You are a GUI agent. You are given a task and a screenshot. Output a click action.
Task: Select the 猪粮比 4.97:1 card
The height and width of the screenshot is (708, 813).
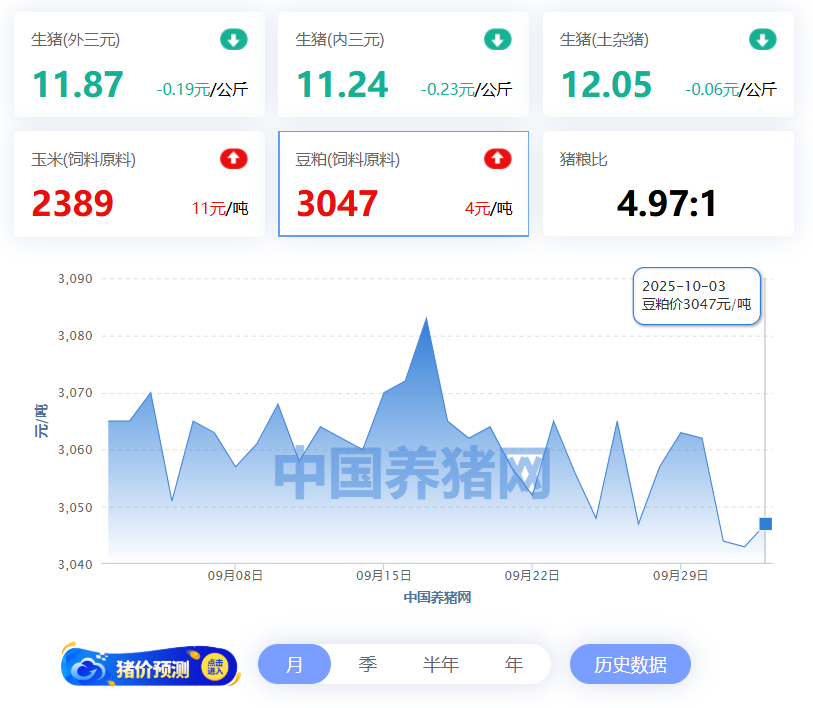pyautogui.click(x=667, y=185)
